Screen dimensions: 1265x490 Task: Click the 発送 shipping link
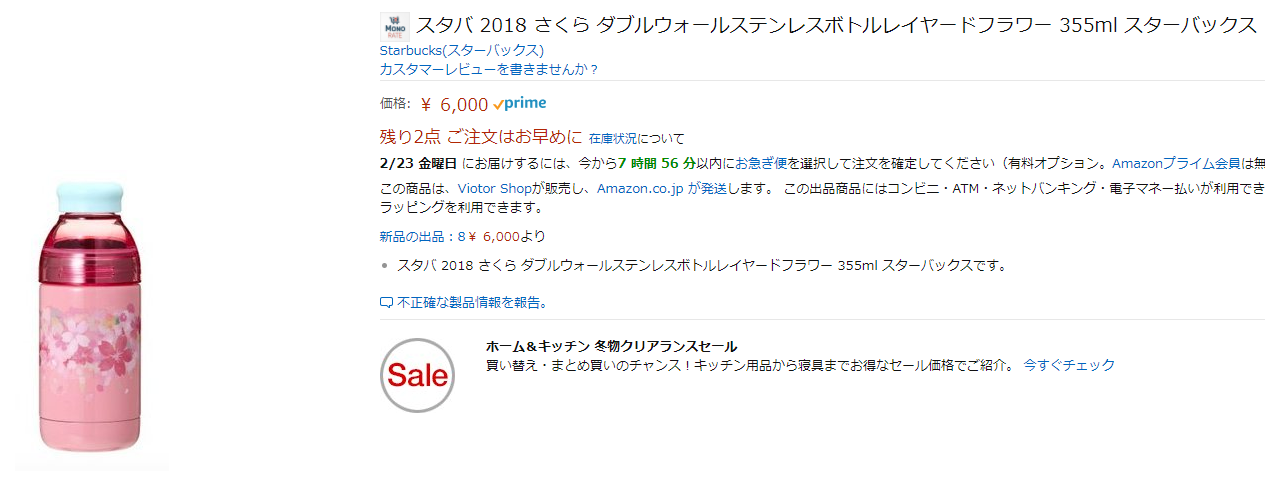coord(714,188)
